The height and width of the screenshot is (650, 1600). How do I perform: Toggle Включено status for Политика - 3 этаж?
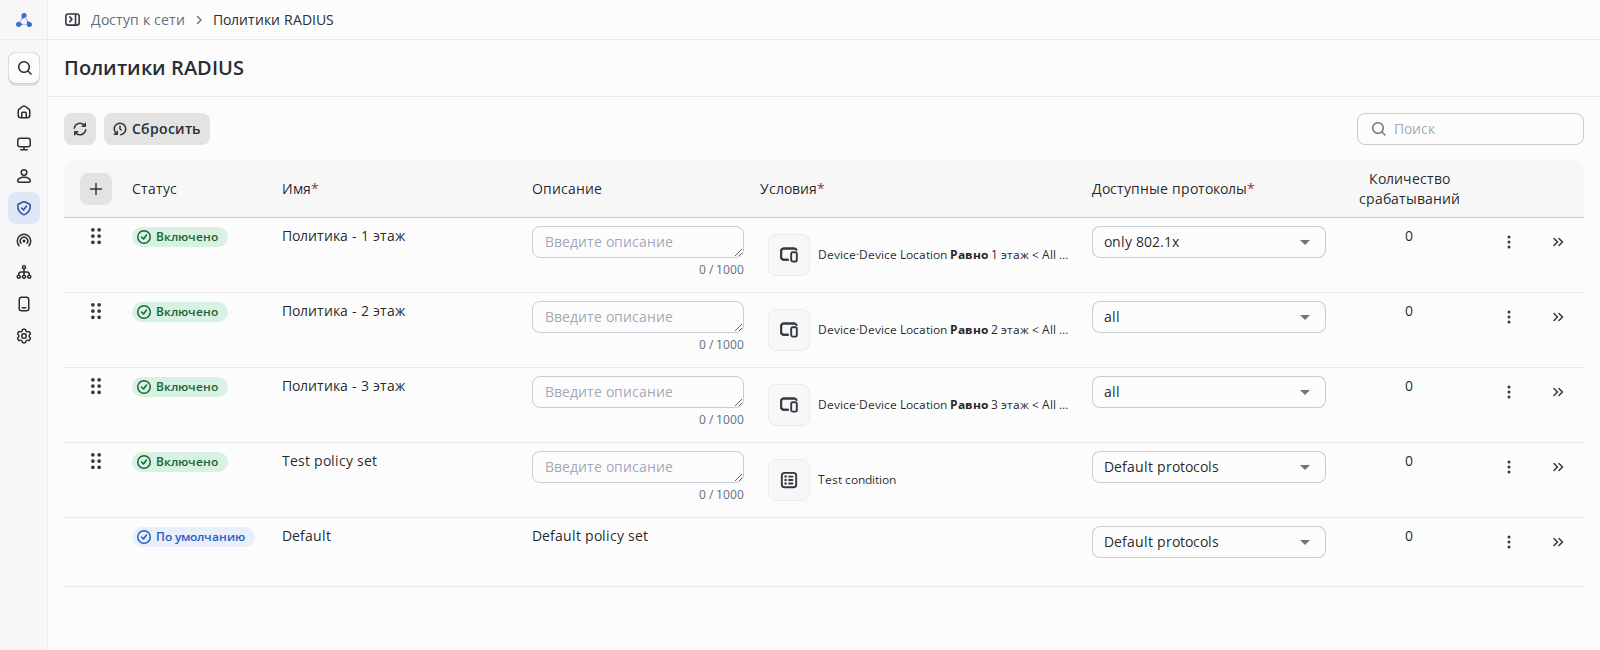[180, 387]
